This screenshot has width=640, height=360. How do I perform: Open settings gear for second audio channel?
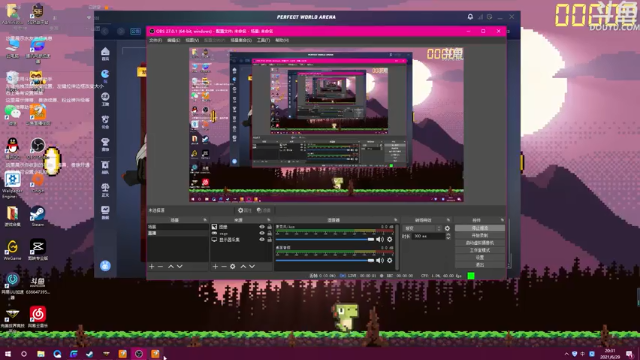point(390,260)
